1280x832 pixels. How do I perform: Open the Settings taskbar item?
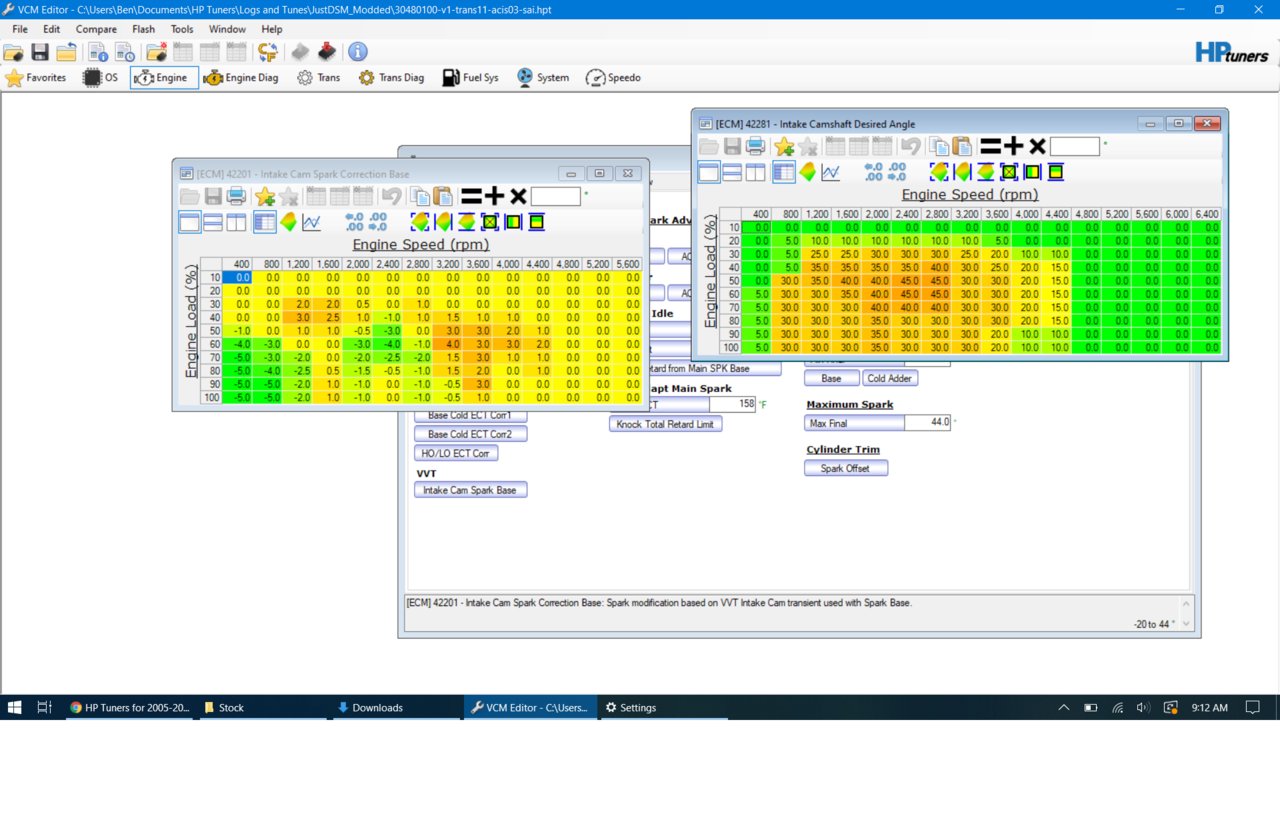point(663,707)
